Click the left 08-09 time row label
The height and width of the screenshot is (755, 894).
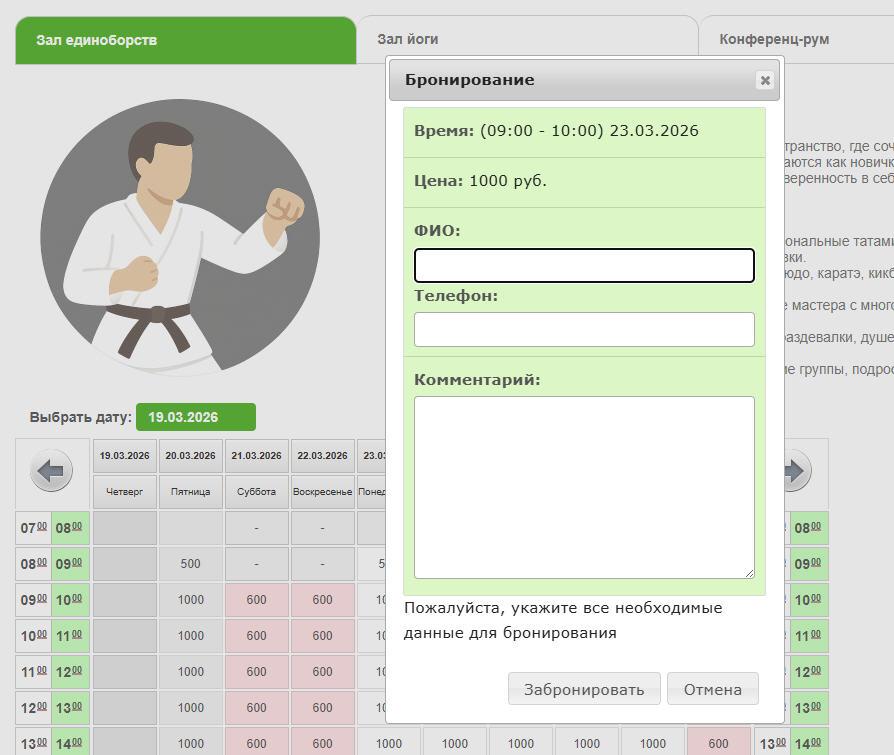52,563
